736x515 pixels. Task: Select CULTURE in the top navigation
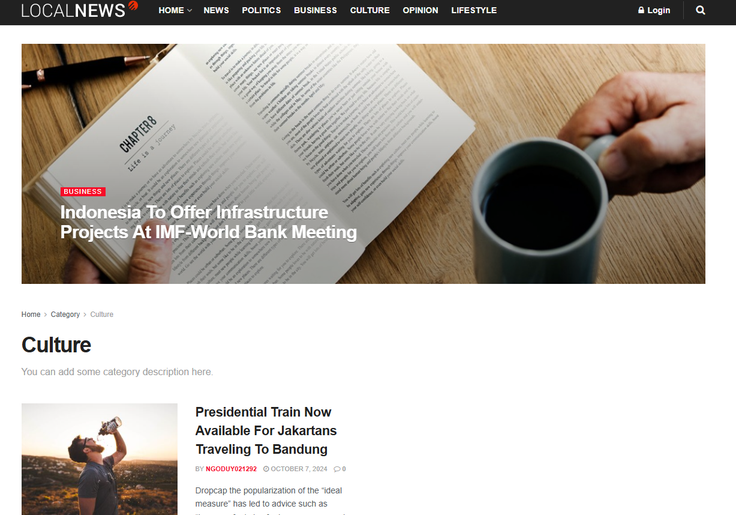[370, 10]
